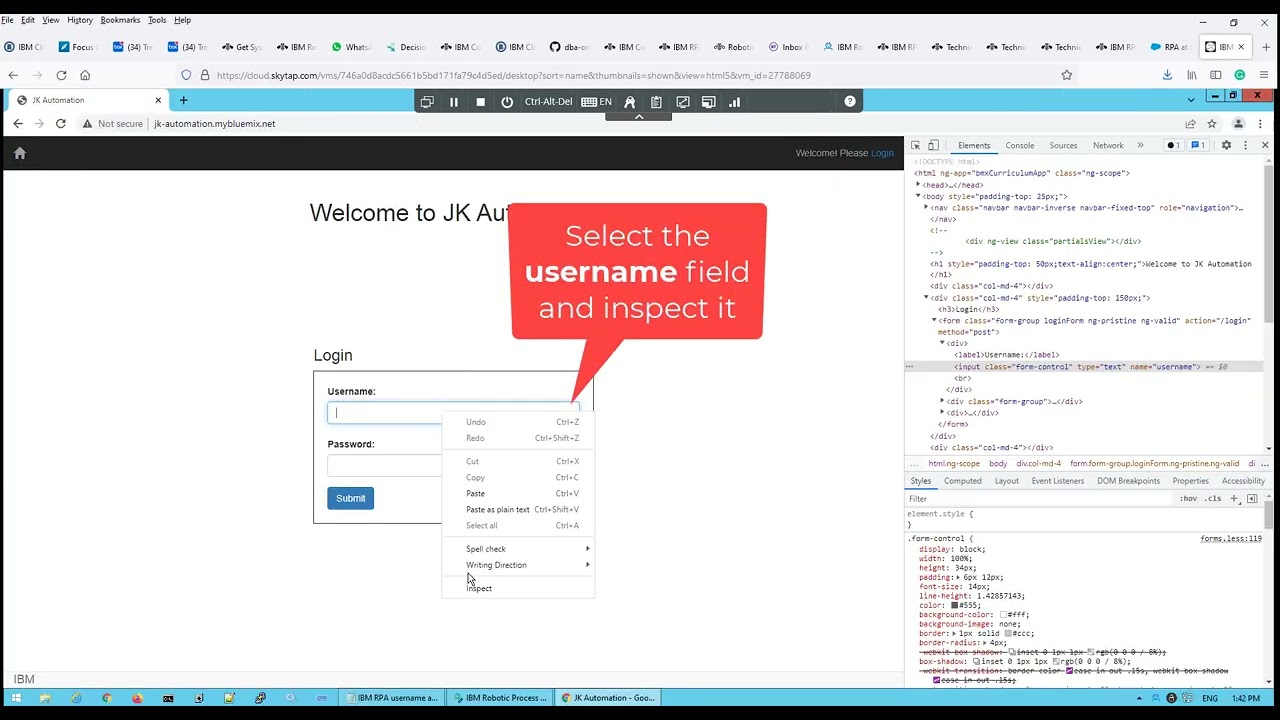Open IBM RPA username taskbar item

click(391, 698)
